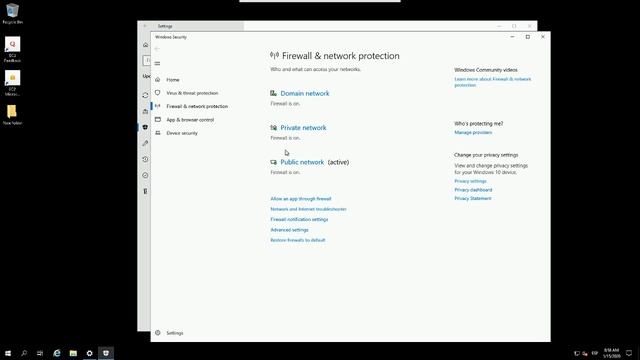Viewport: 640px width, 360px height.
Task: Click Manage providers link
Action: click(473, 133)
